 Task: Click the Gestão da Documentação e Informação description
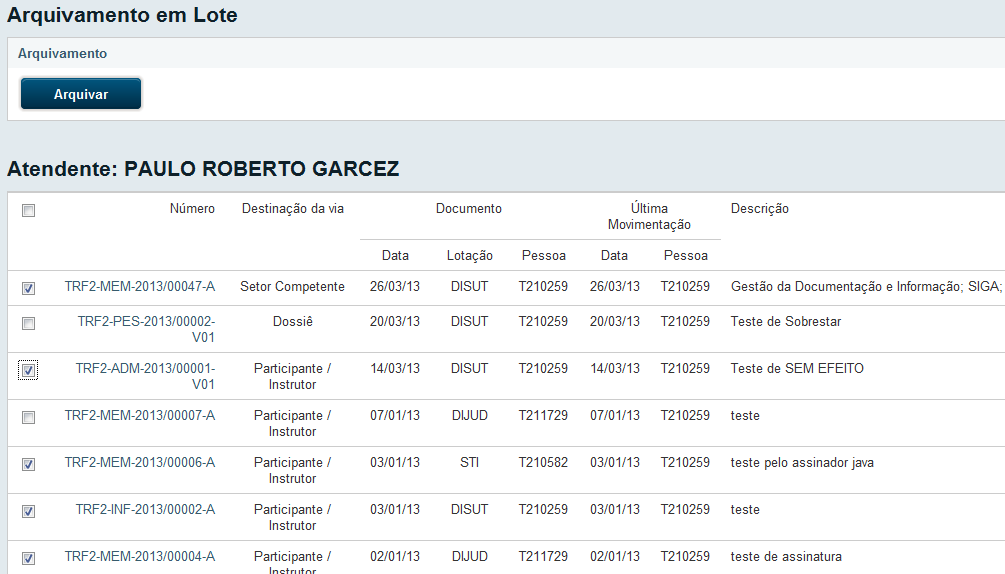tap(866, 286)
